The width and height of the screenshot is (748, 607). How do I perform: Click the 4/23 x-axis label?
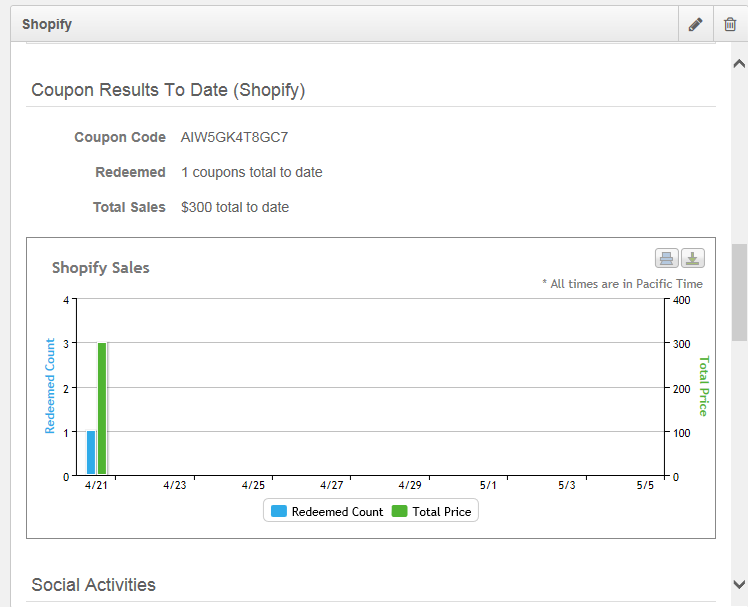point(175,485)
